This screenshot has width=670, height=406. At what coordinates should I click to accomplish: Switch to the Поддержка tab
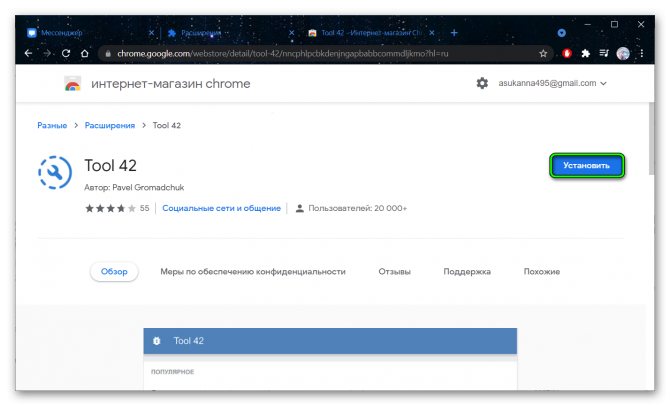467,271
